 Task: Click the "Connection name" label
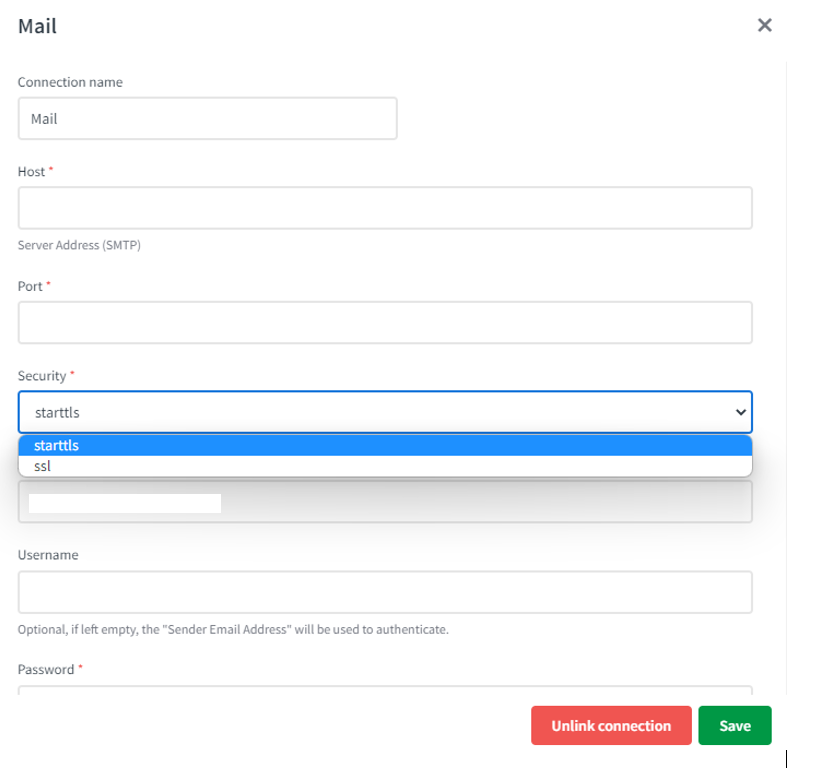tap(70, 82)
